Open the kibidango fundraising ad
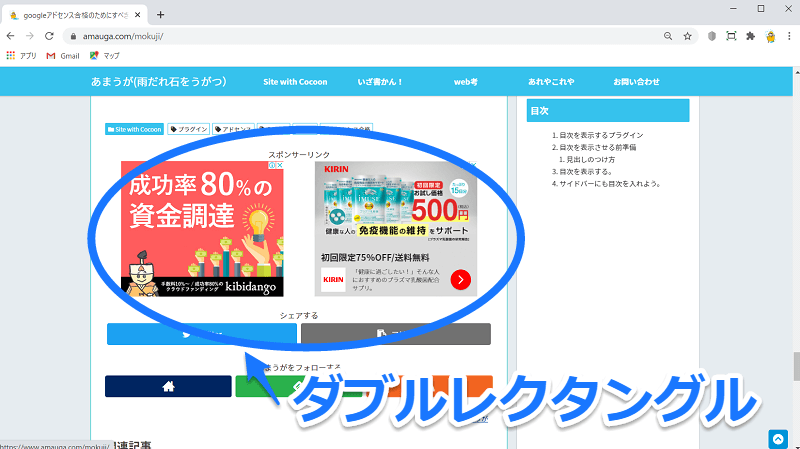 (203, 230)
